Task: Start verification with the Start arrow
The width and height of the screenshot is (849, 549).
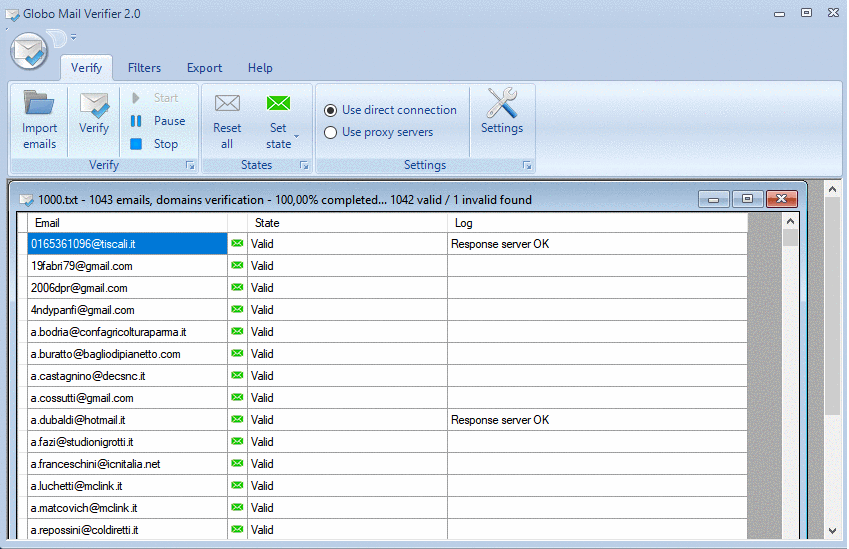Action: (x=136, y=97)
